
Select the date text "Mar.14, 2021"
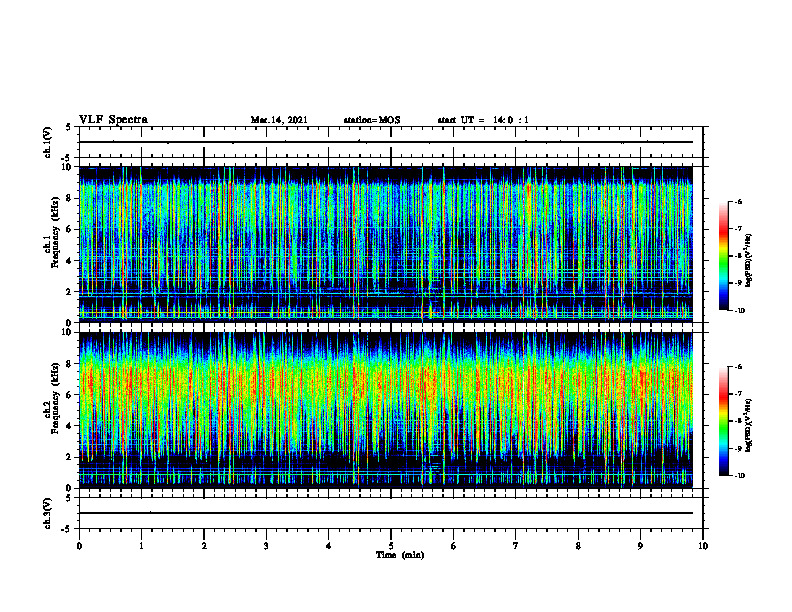[279, 120]
